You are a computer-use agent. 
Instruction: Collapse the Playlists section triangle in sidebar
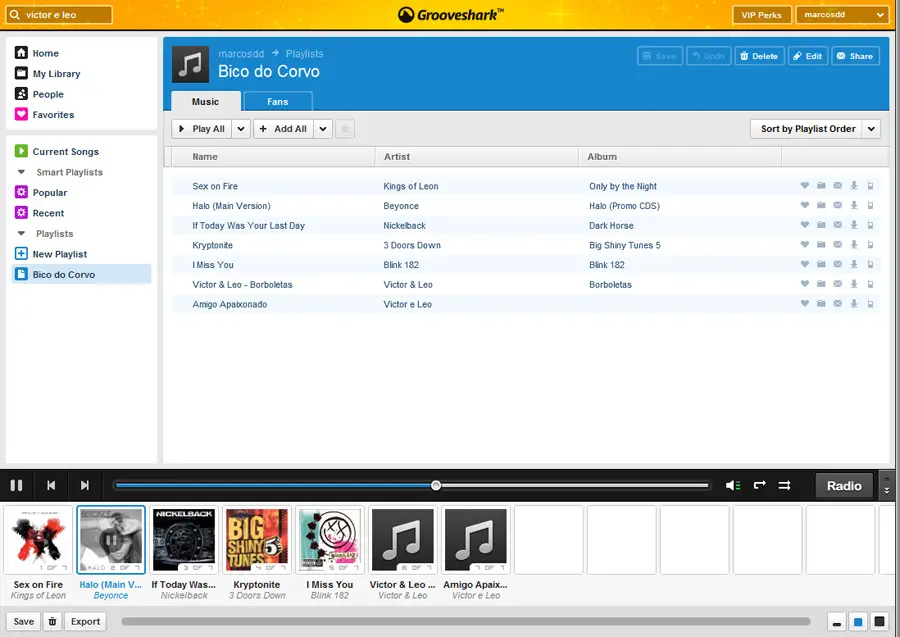click(x=21, y=234)
